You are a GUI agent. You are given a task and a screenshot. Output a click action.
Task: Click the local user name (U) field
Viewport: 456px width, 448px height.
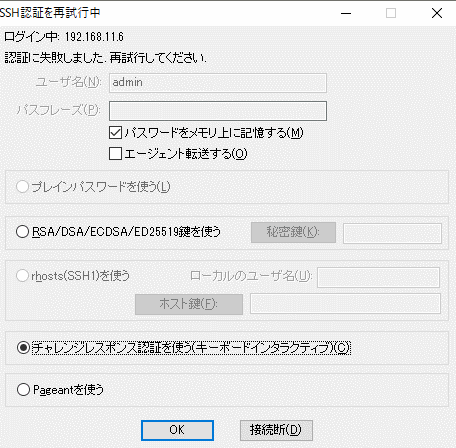click(x=378, y=277)
